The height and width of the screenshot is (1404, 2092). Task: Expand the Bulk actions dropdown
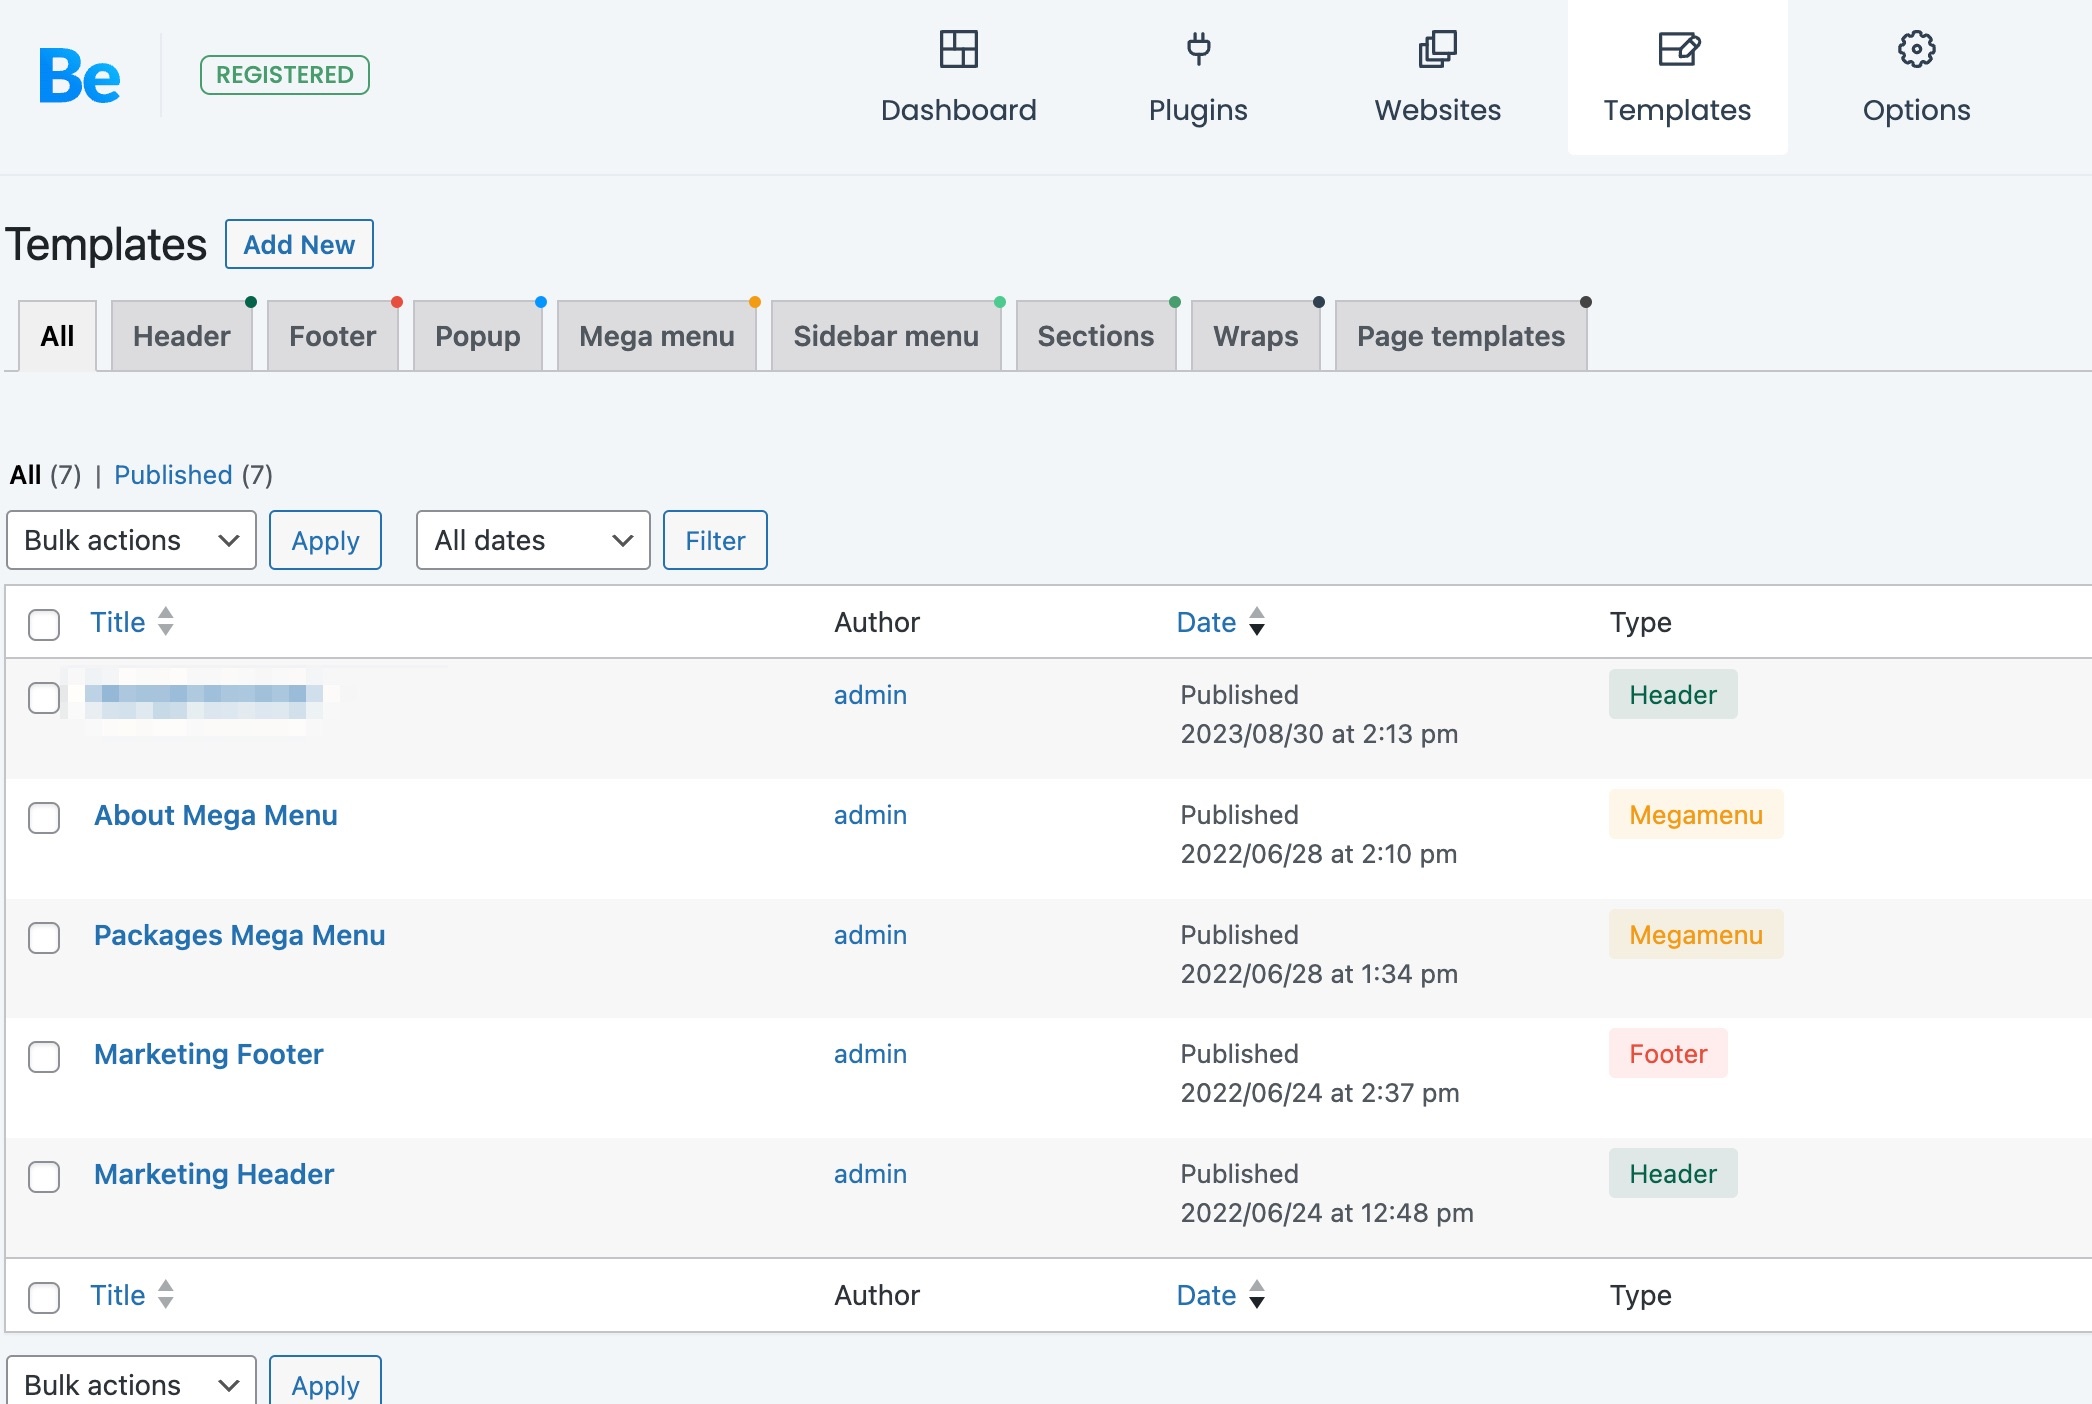tap(132, 539)
